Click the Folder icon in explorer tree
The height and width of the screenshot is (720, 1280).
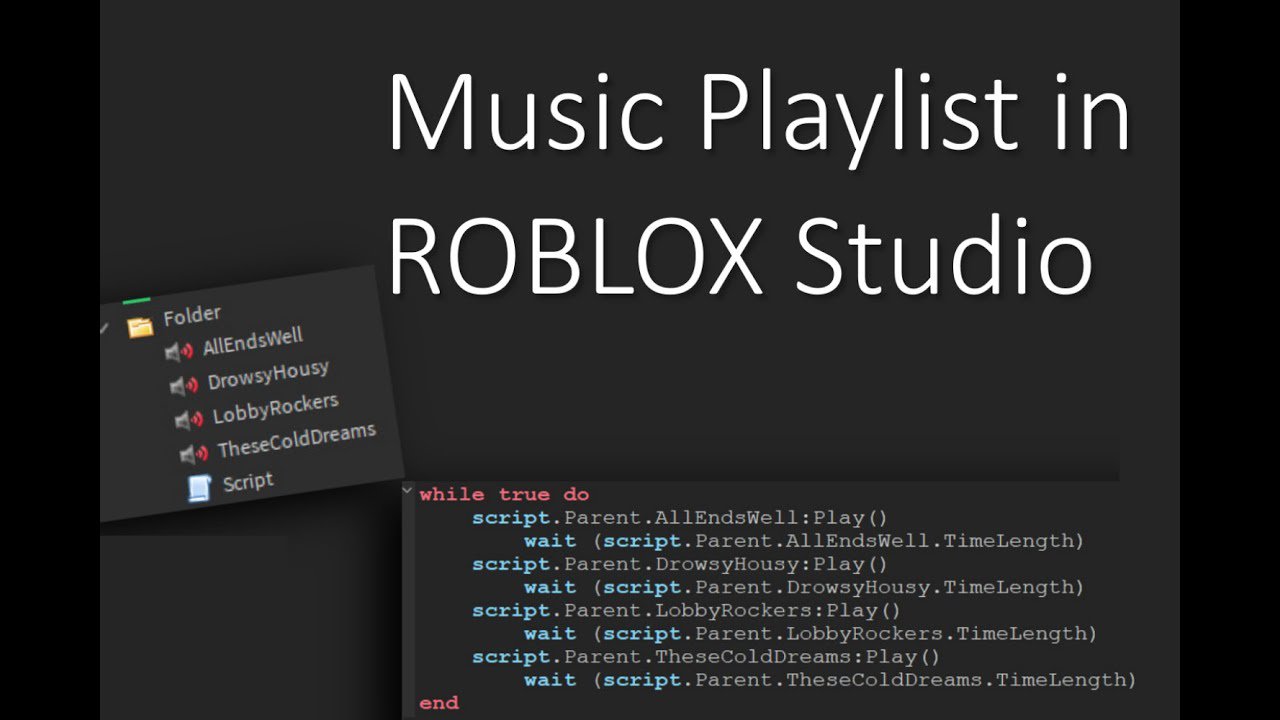140,327
